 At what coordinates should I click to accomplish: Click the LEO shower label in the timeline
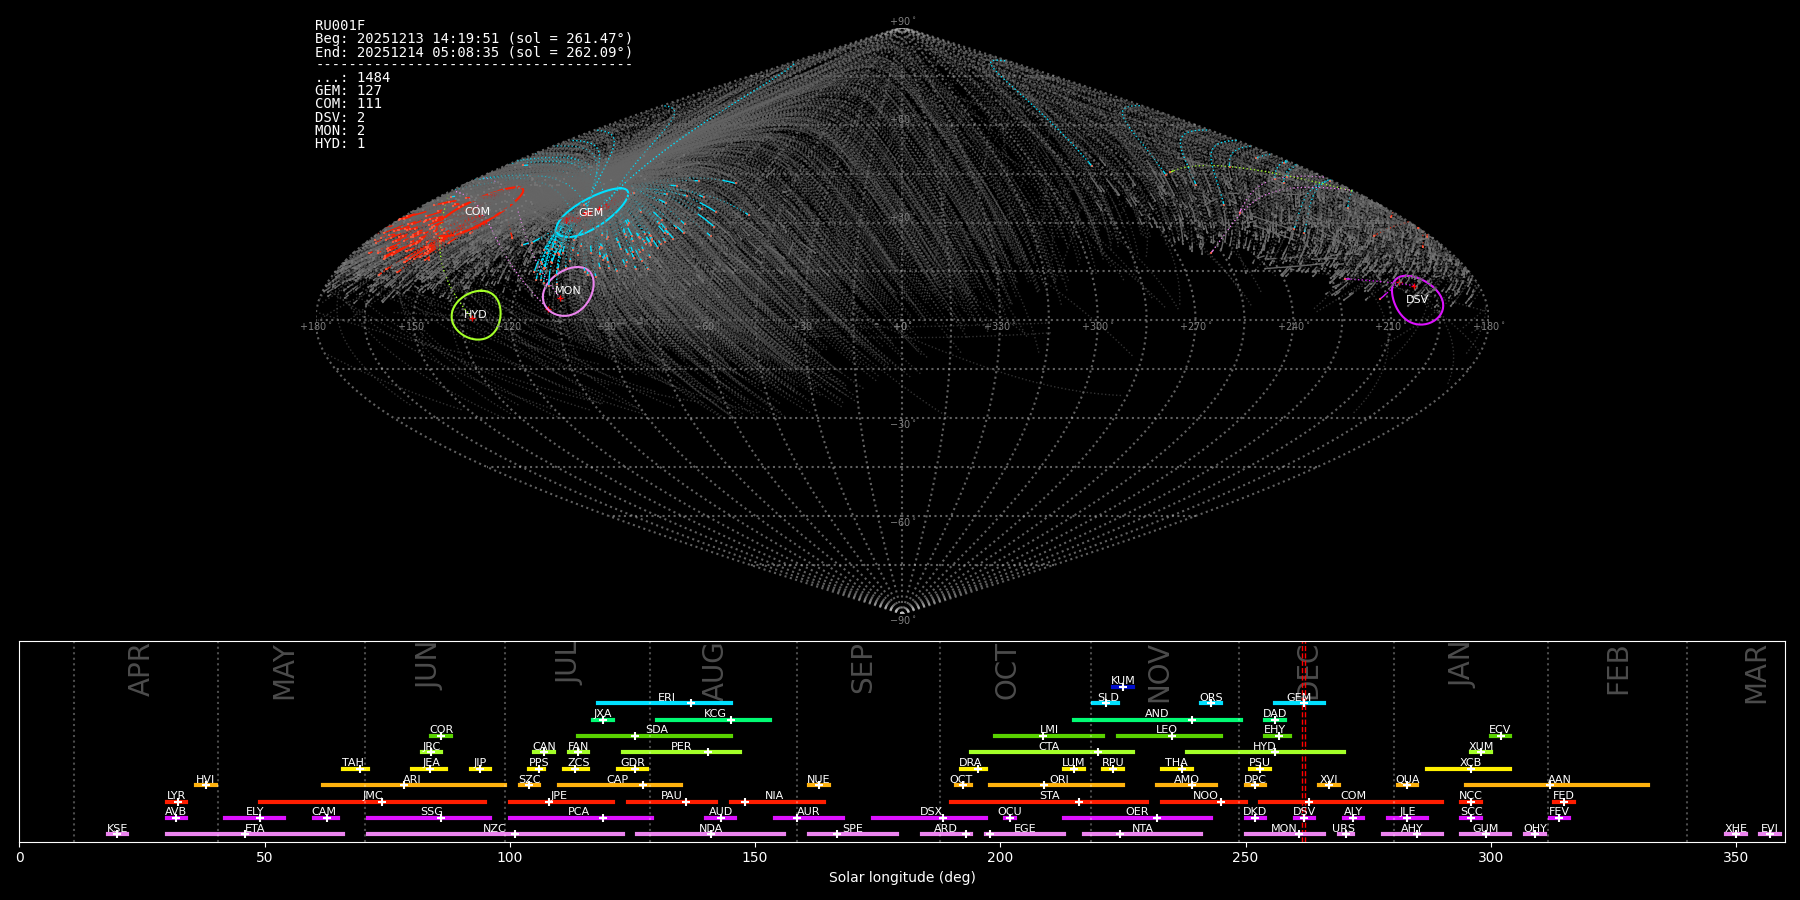point(1166,729)
